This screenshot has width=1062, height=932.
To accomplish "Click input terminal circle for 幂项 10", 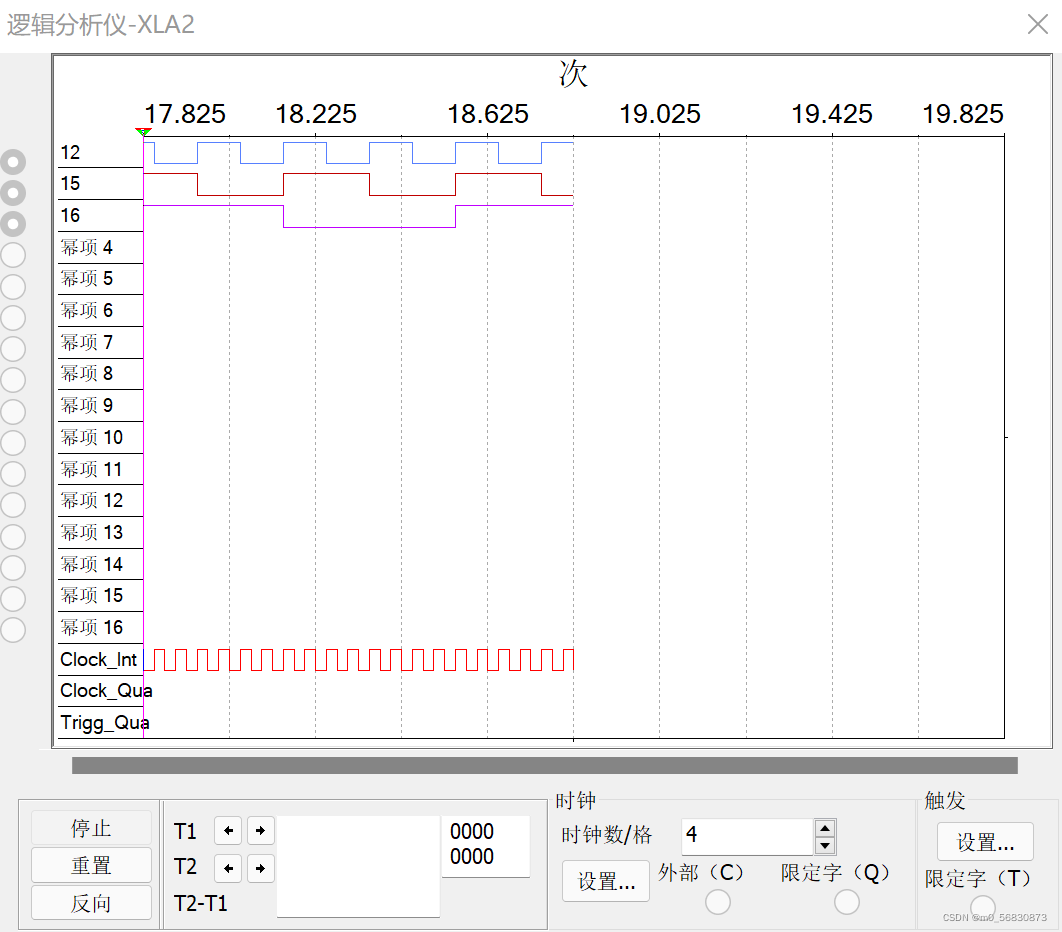I will coord(13,443).
